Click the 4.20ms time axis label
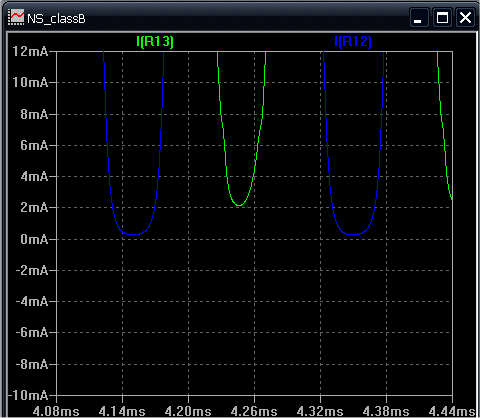 pyautogui.click(x=188, y=411)
